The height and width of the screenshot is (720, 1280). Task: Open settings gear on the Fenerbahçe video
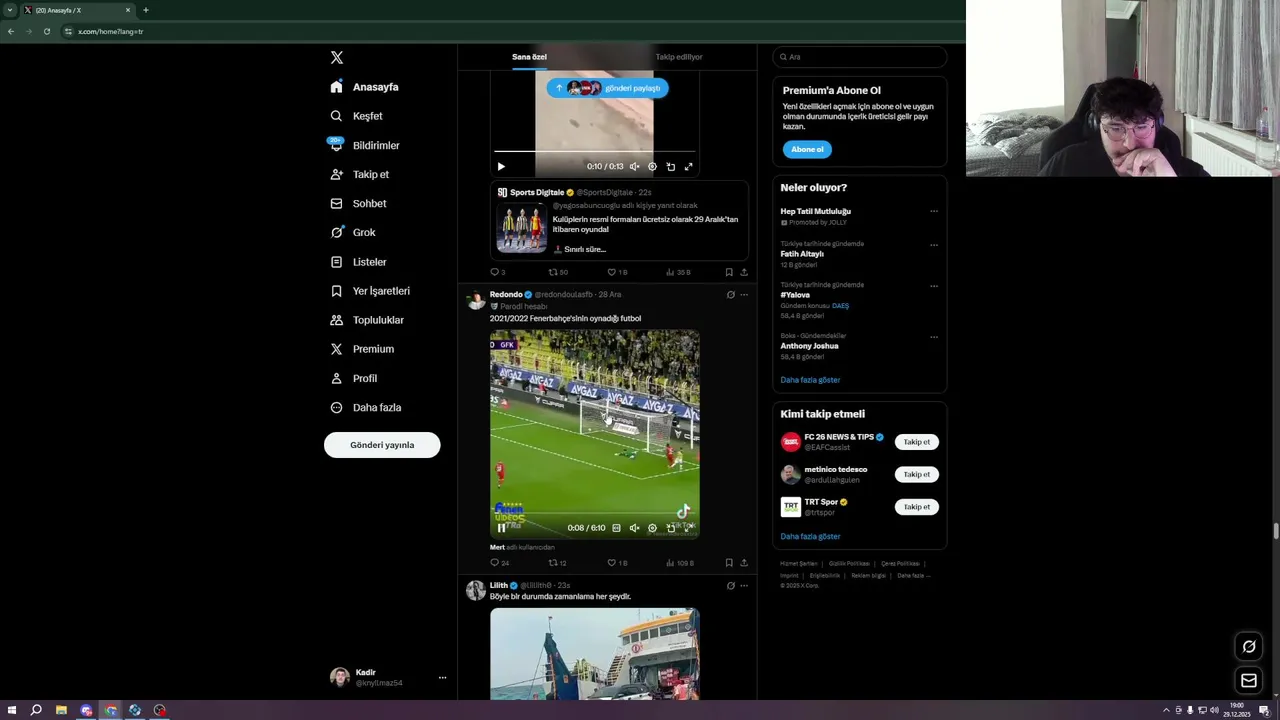(x=652, y=528)
